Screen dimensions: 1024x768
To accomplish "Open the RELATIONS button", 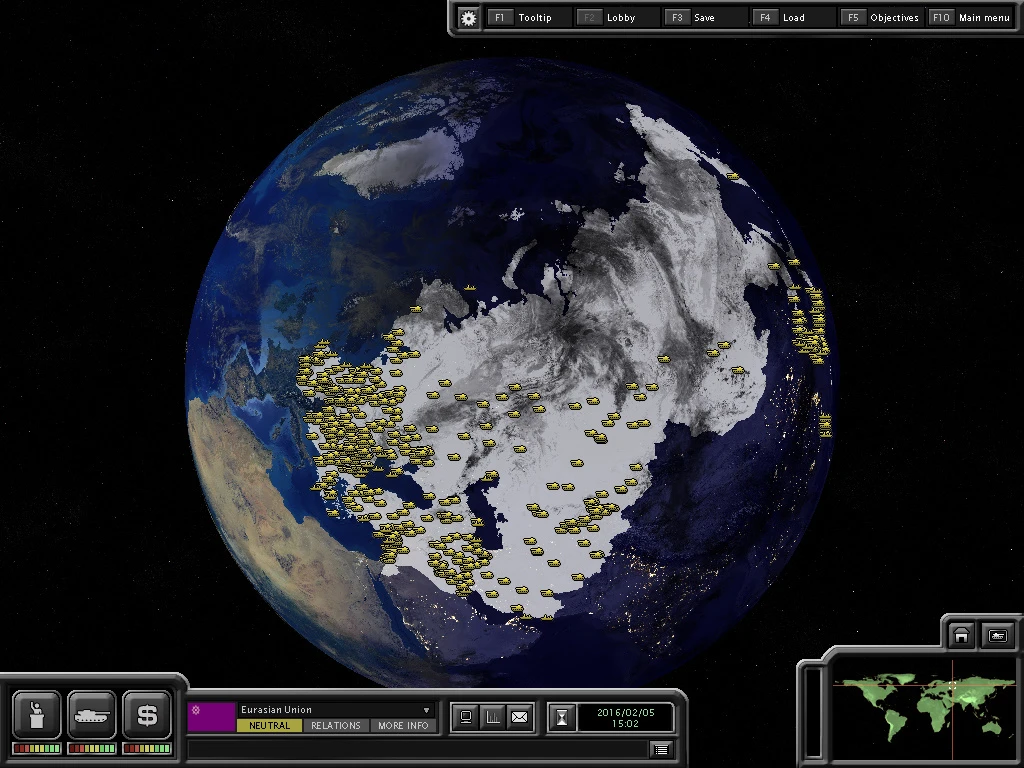I will pos(336,726).
